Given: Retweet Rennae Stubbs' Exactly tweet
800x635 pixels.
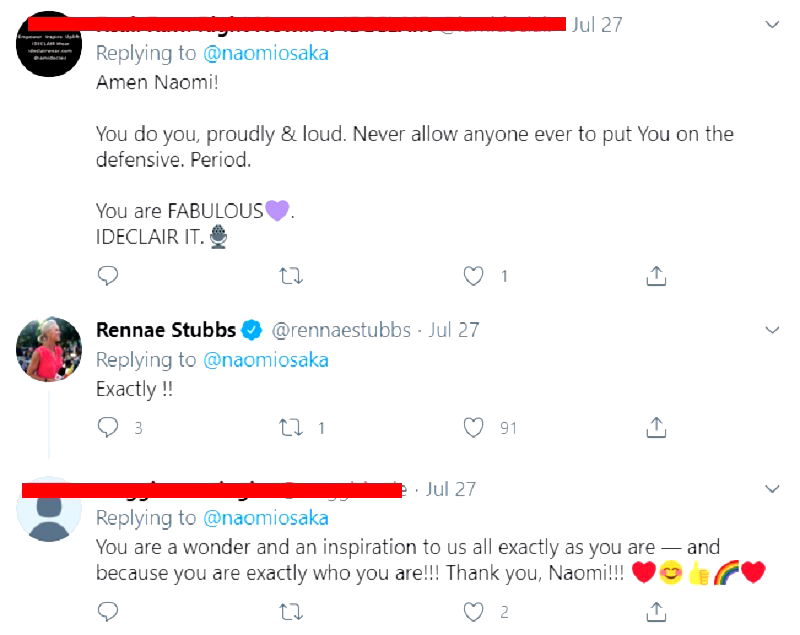Looking at the screenshot, I should coord(291,428).
